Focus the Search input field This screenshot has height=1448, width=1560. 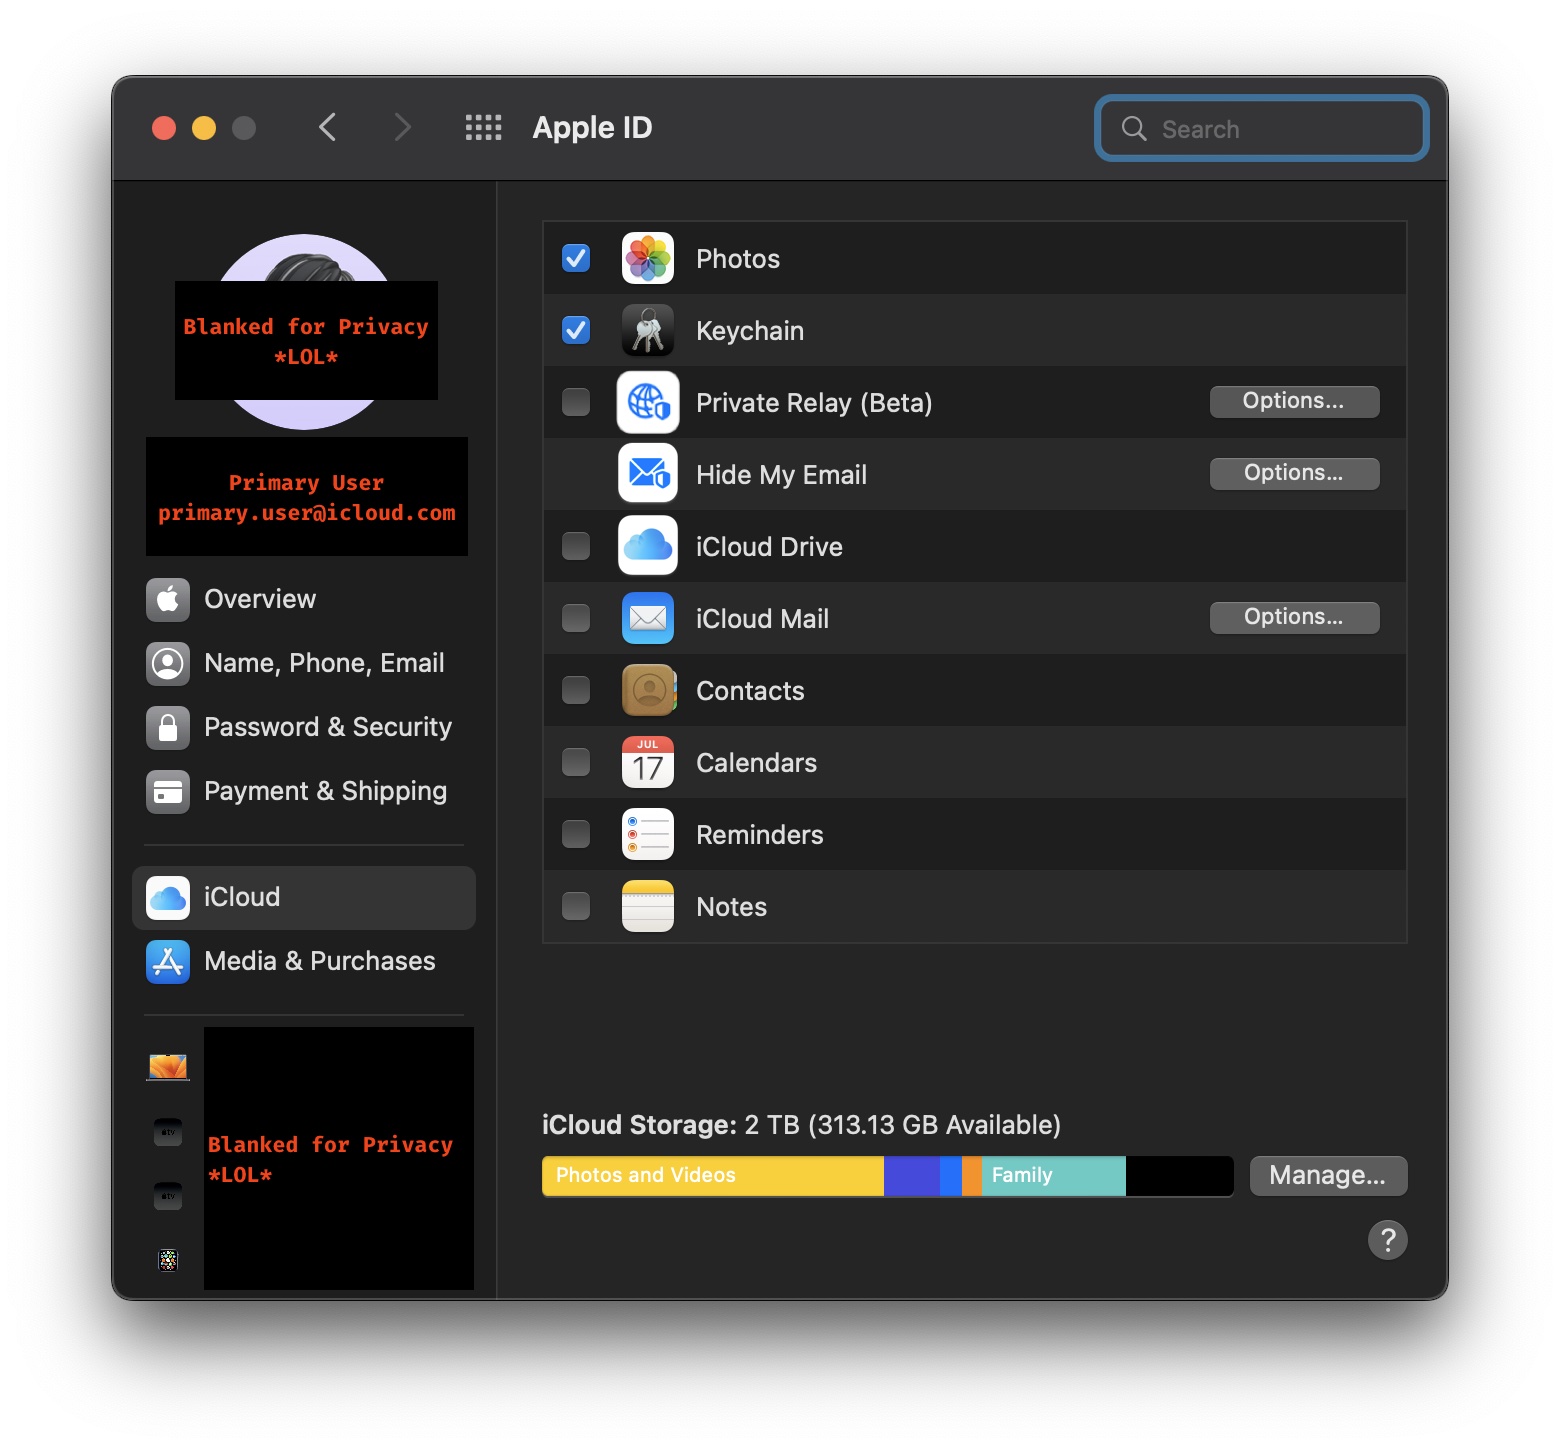(1262, 128)
